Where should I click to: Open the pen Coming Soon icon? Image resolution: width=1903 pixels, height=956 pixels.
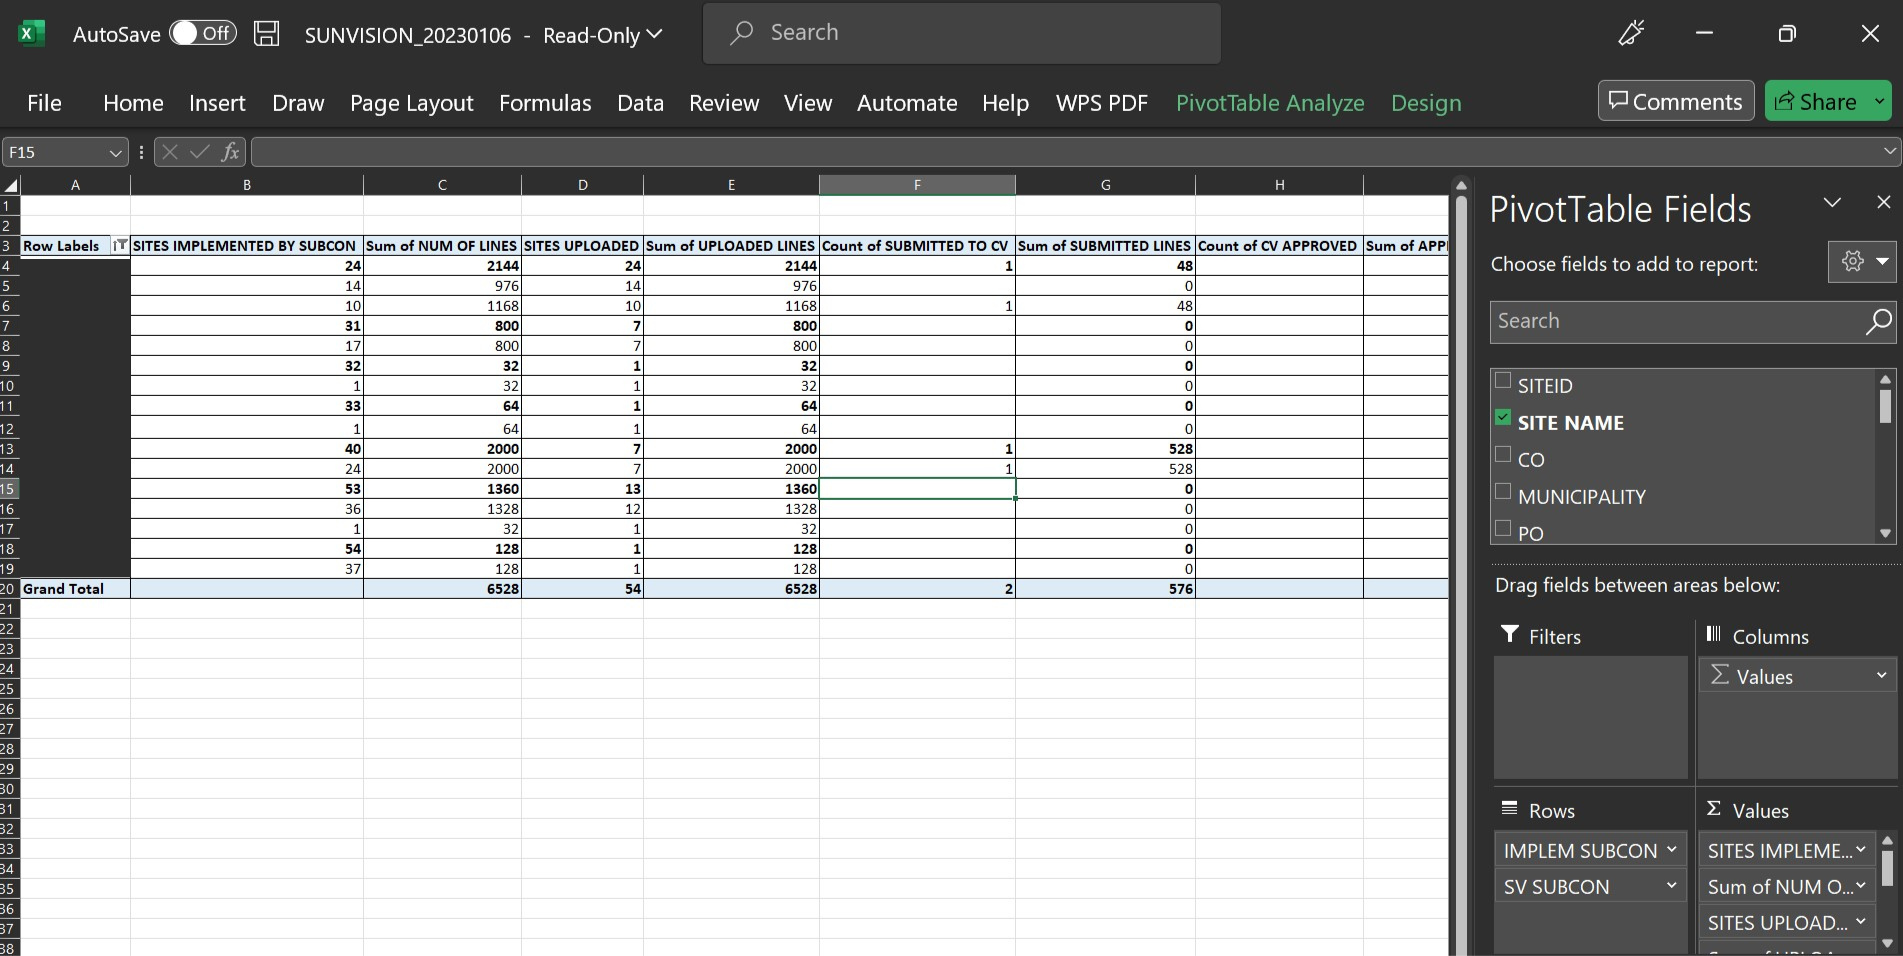pyautogui.click(x=1631, y=34)
